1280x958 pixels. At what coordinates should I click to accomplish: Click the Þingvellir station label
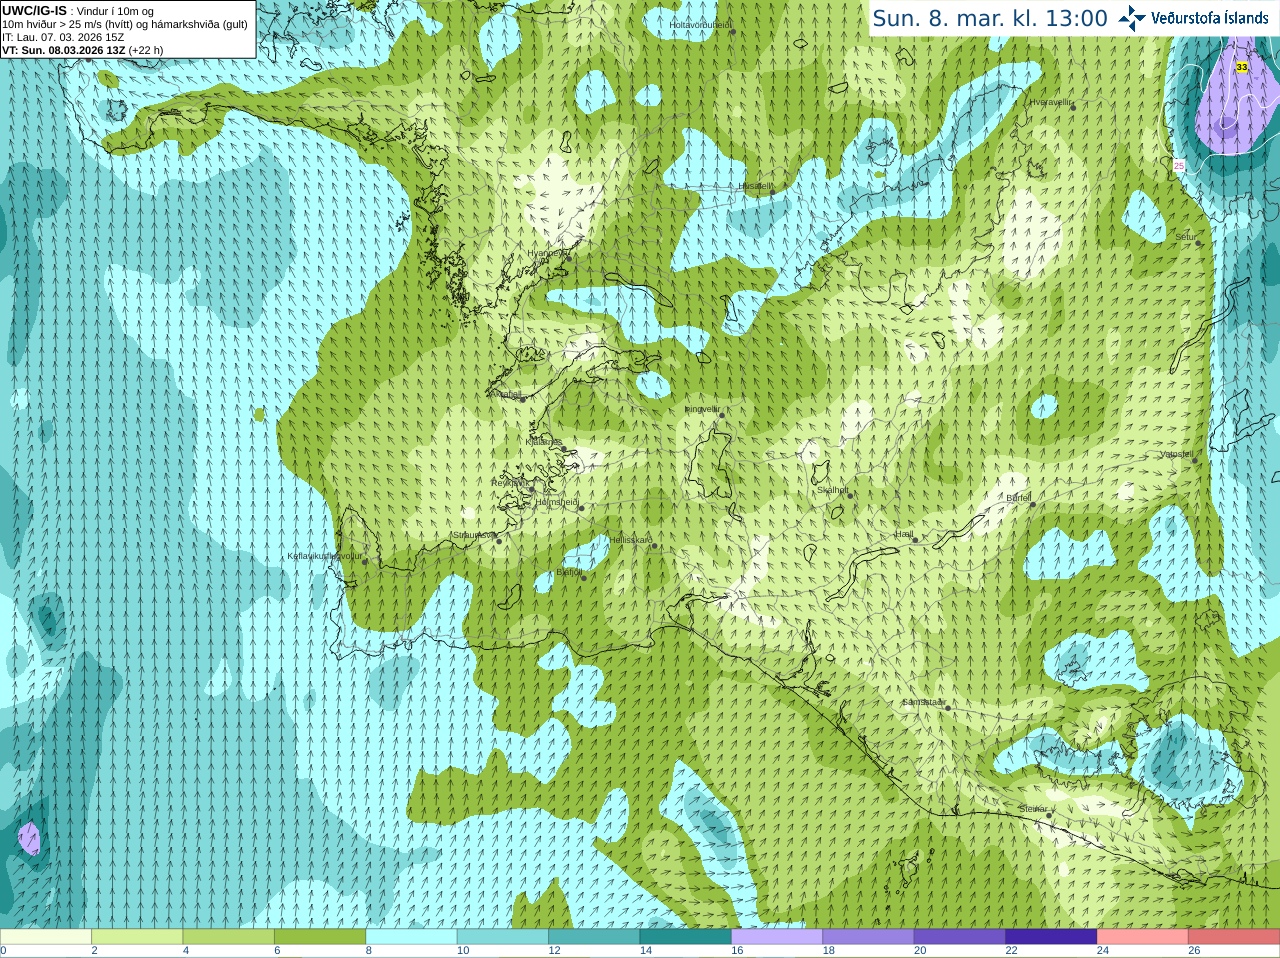click(702, 409)
